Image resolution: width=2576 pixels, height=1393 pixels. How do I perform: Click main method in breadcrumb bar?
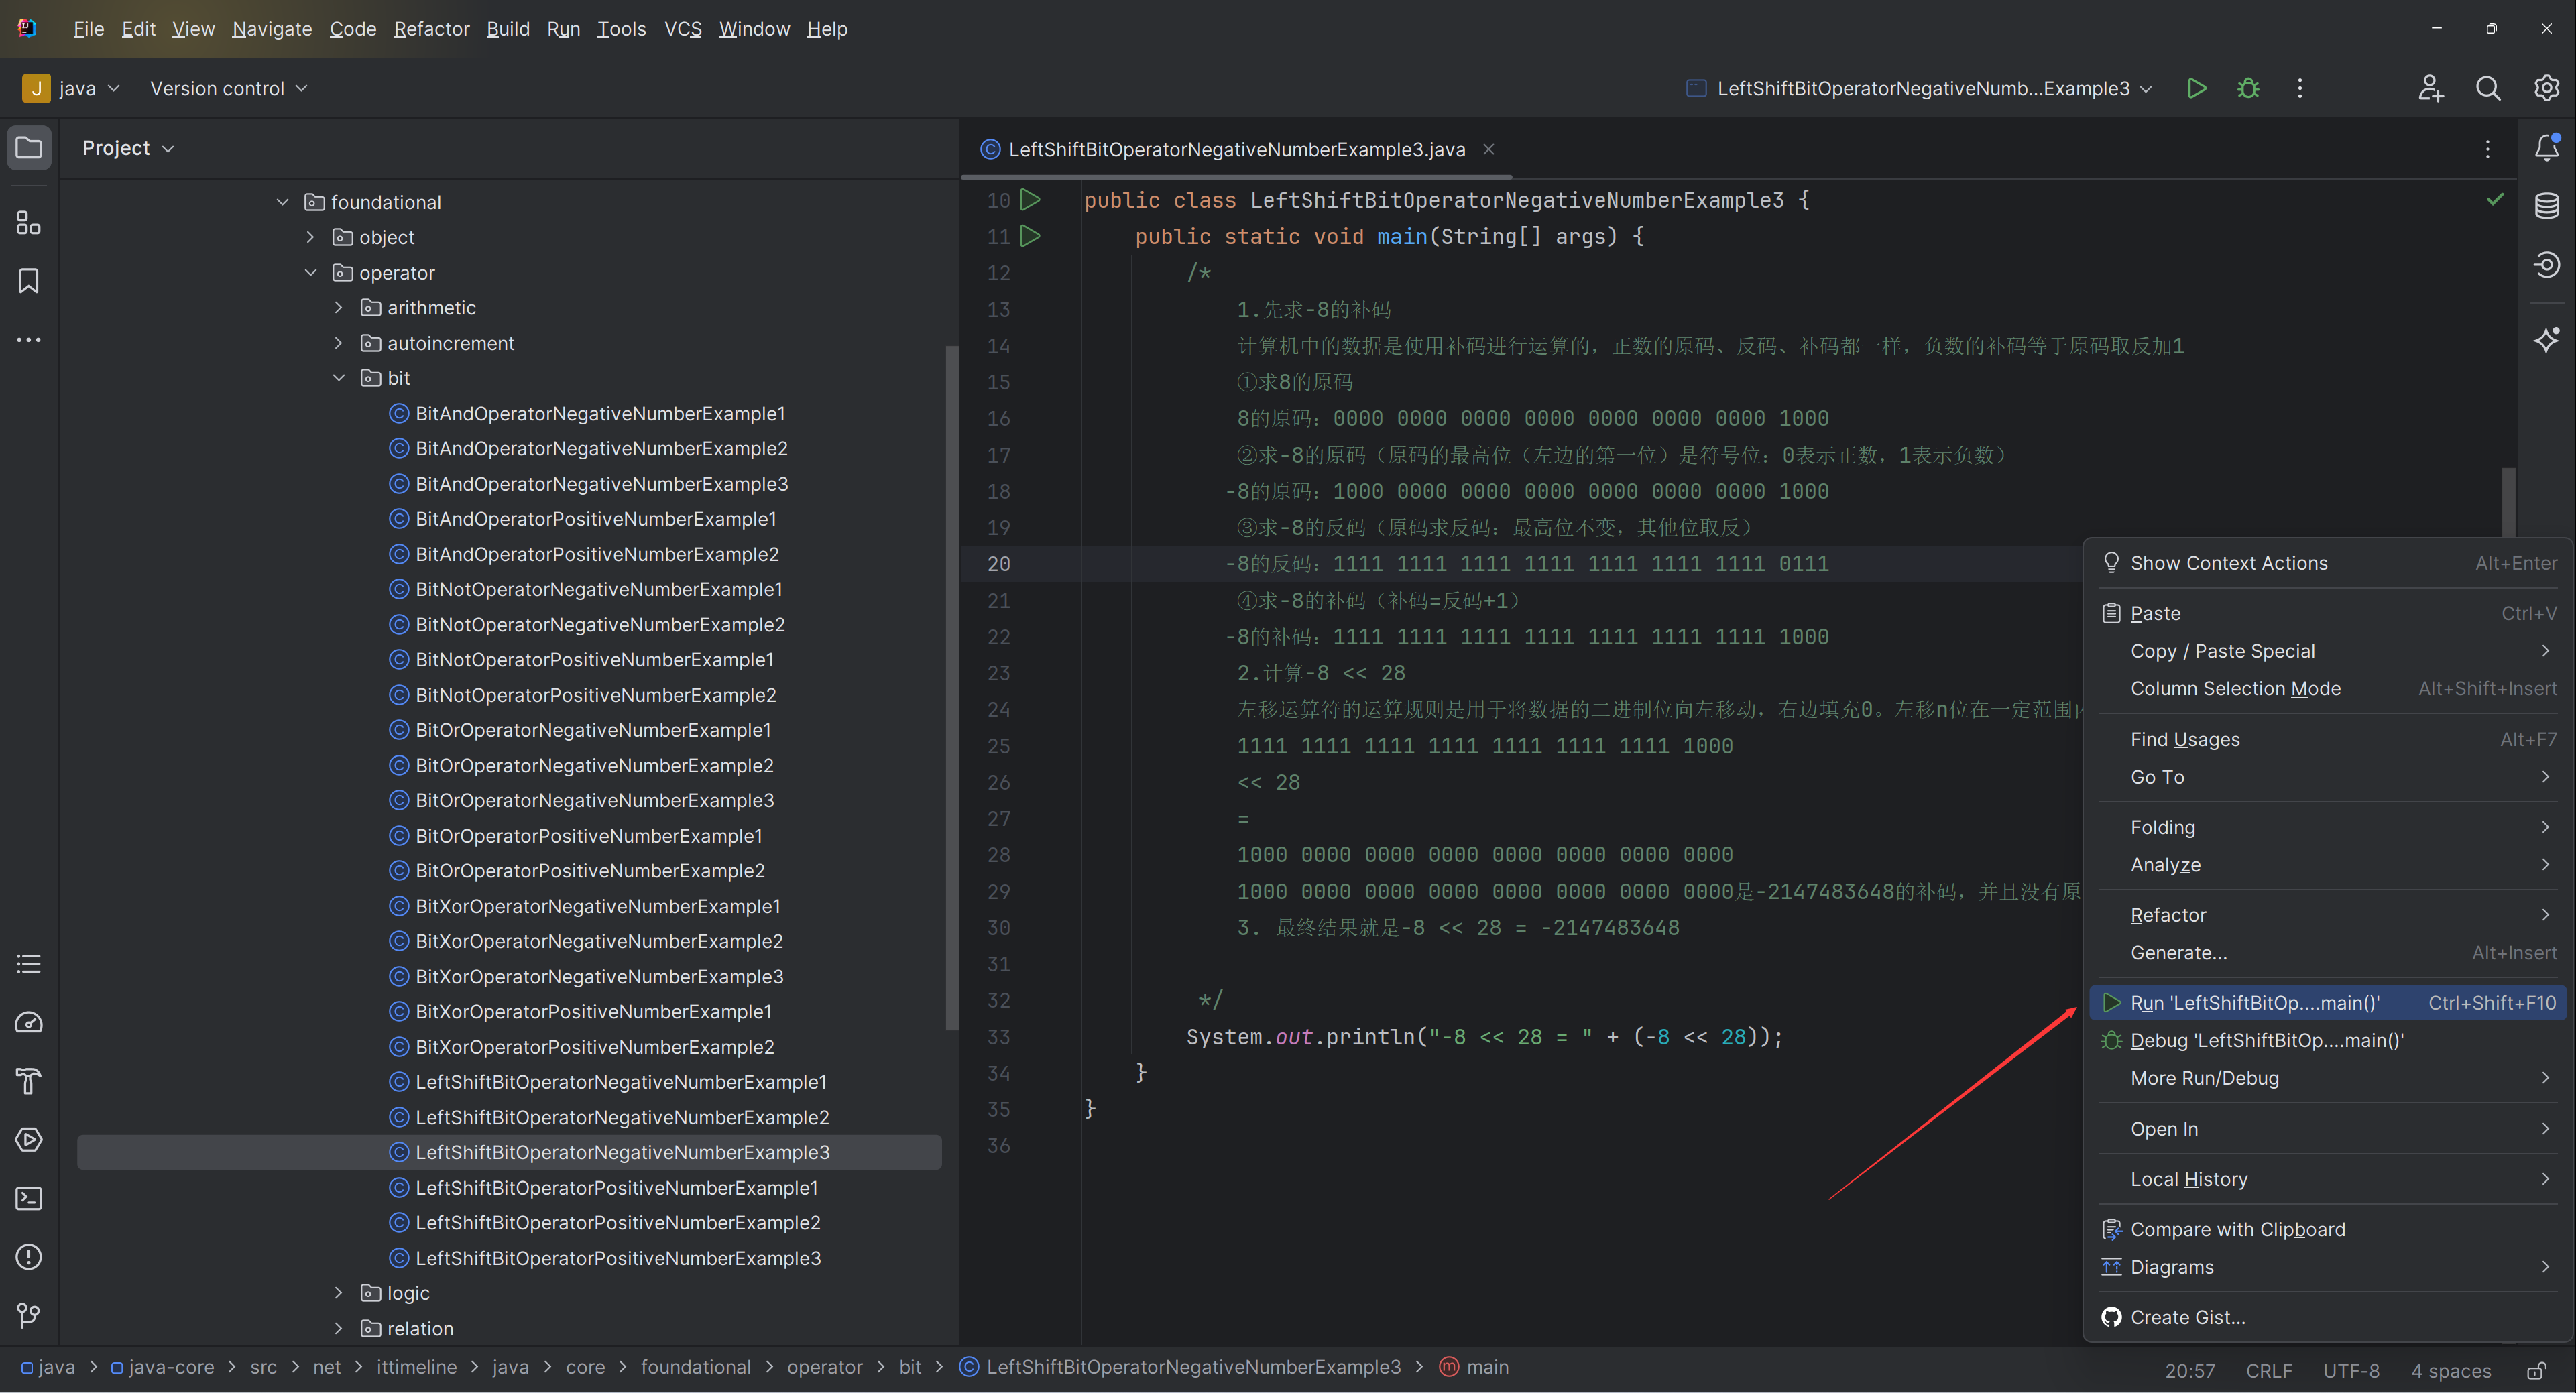1474,1367
